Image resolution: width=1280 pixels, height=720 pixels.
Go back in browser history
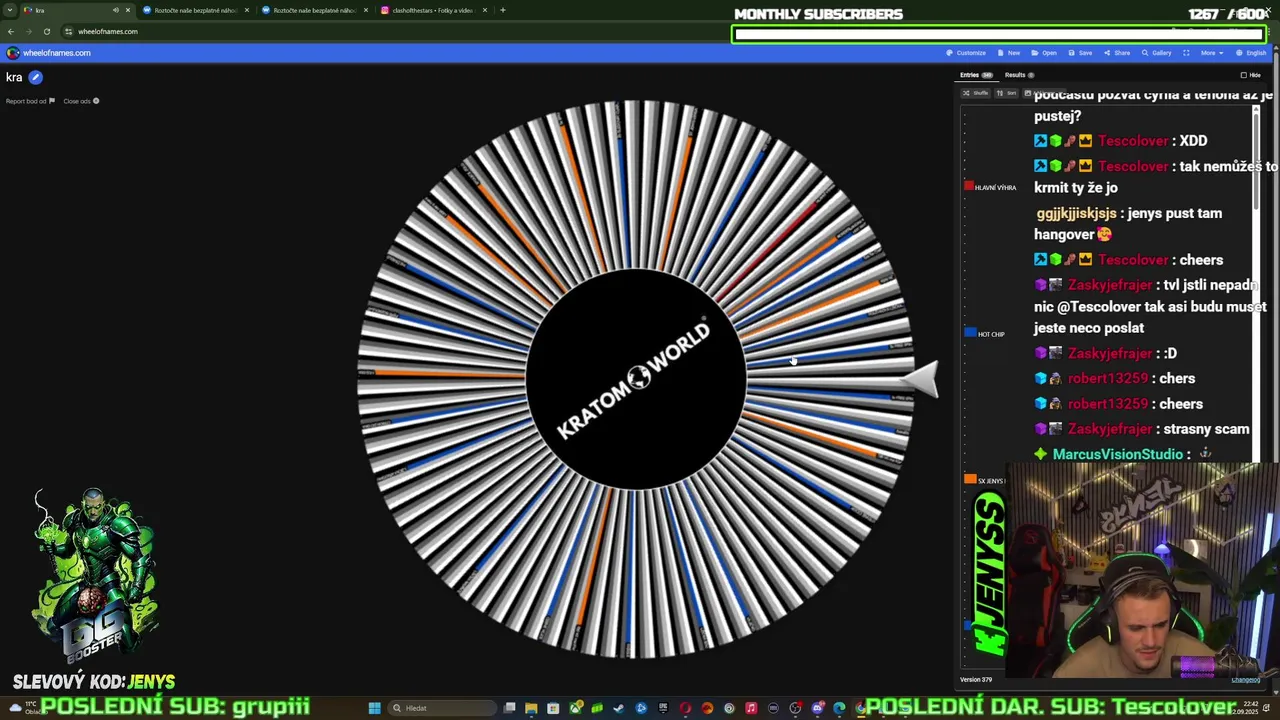point(11,31)
